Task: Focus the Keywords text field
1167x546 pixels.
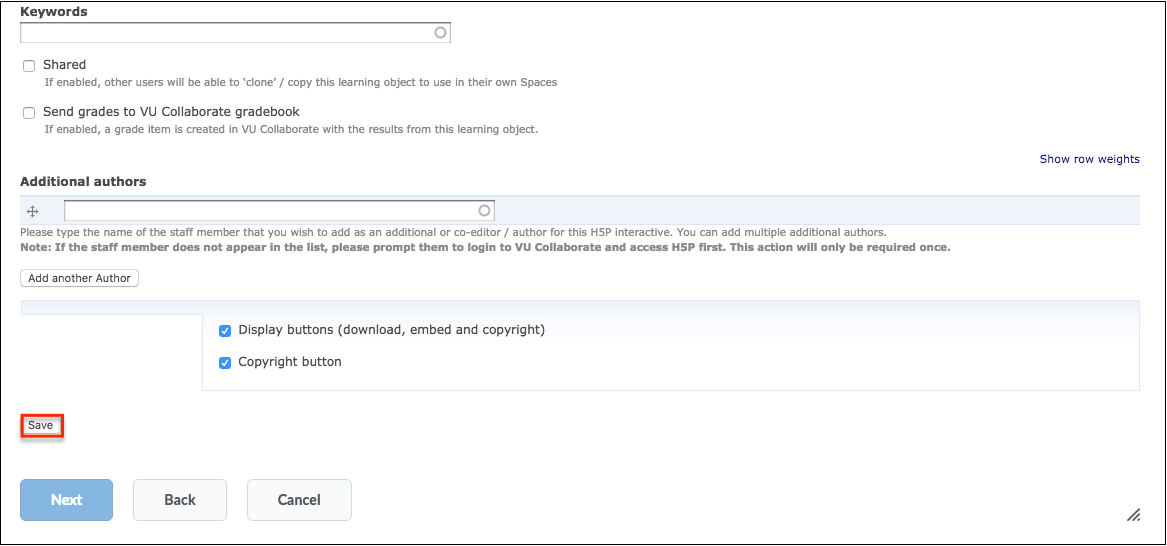Action: tap(235, 33)
